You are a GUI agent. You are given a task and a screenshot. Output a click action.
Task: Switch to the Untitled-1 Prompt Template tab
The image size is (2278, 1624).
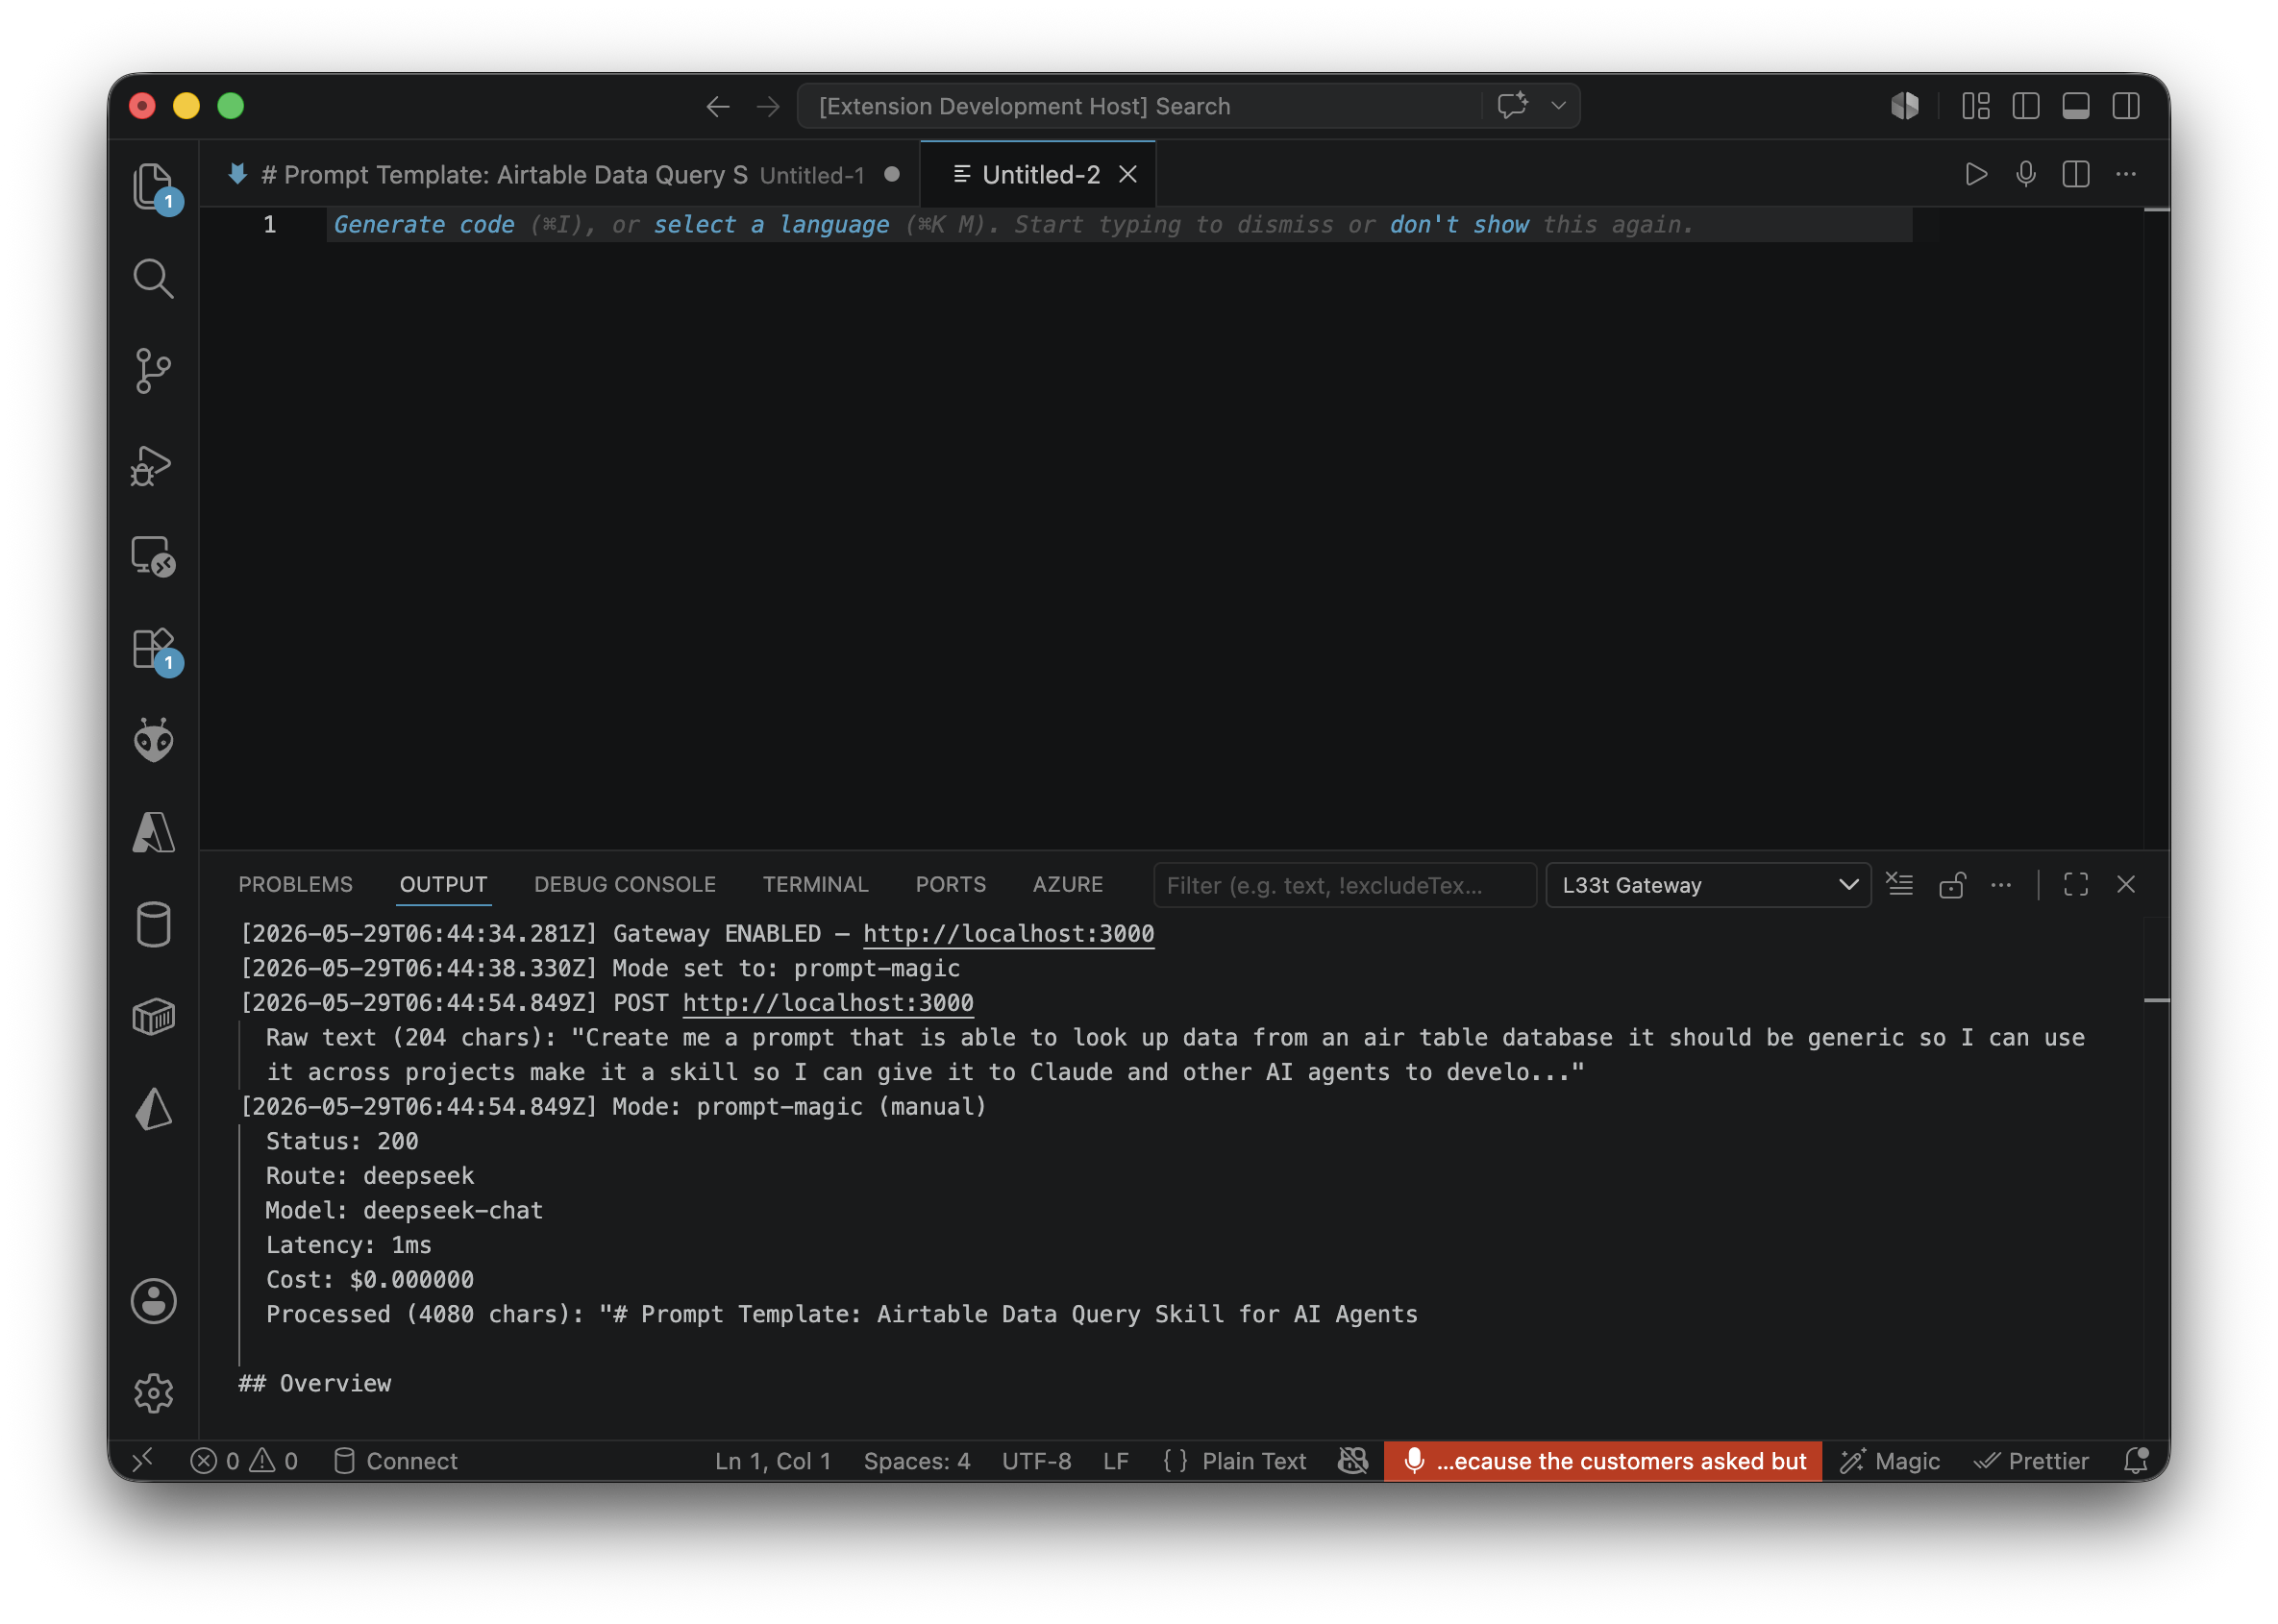click(560, 175)
